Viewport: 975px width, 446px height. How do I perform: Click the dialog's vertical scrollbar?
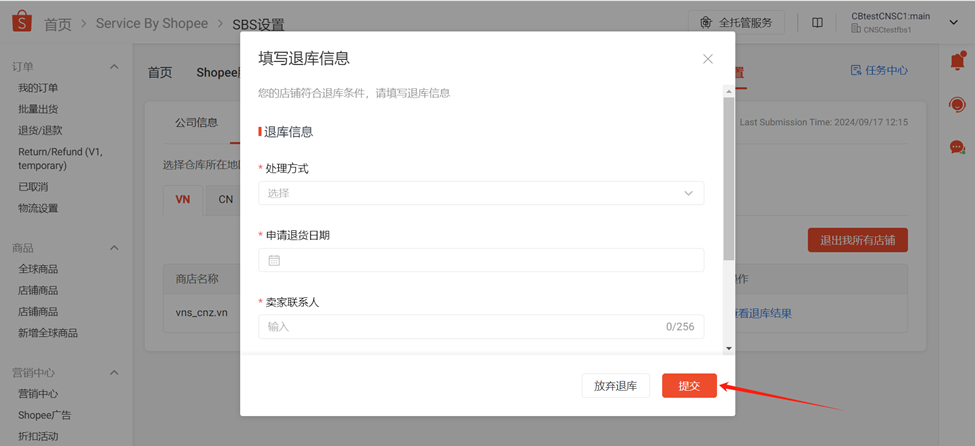pos(728,180)
